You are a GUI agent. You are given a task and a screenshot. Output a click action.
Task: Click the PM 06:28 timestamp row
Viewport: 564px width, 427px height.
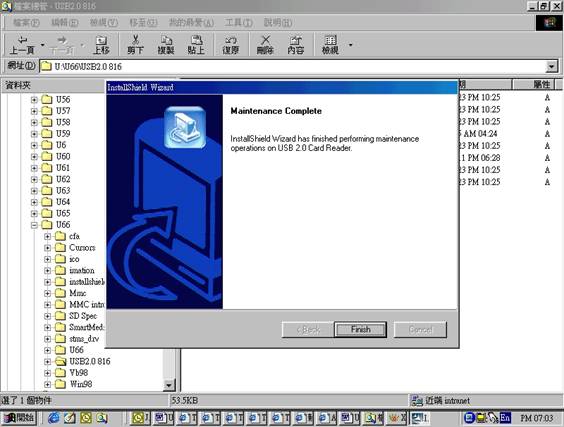480,158
